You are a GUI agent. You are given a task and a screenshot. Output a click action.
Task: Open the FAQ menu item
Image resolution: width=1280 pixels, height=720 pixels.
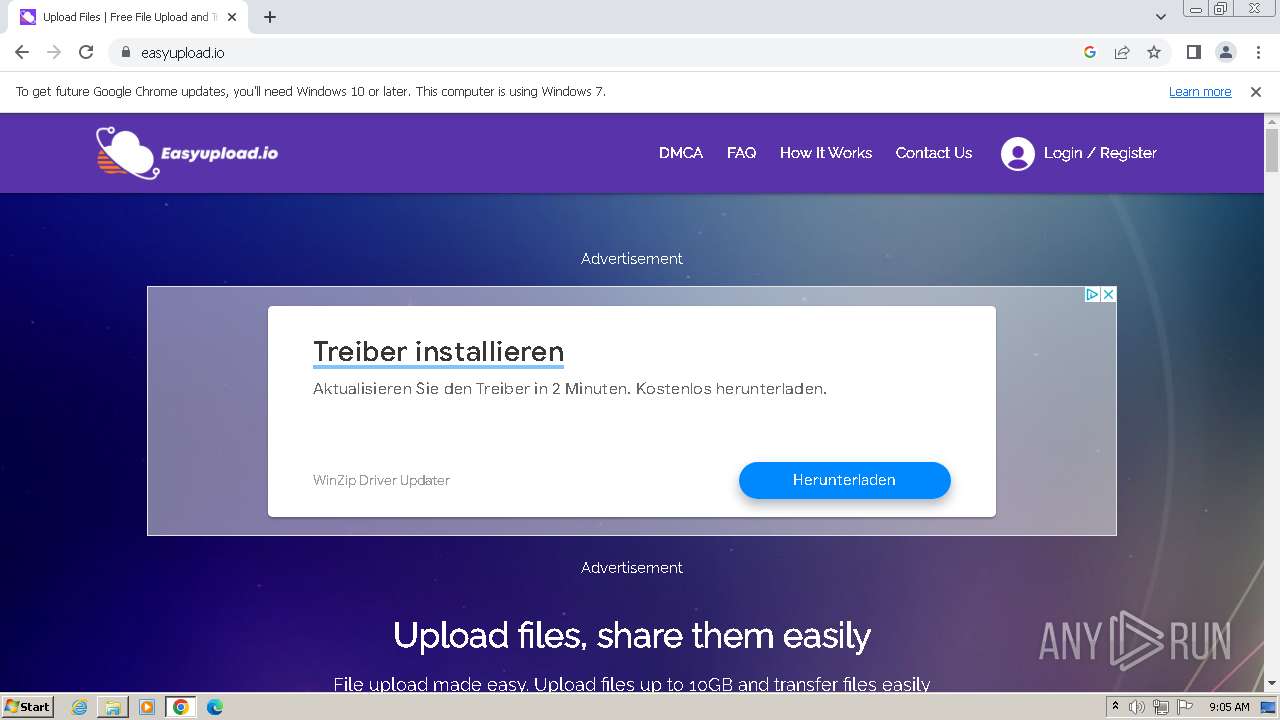741,153
